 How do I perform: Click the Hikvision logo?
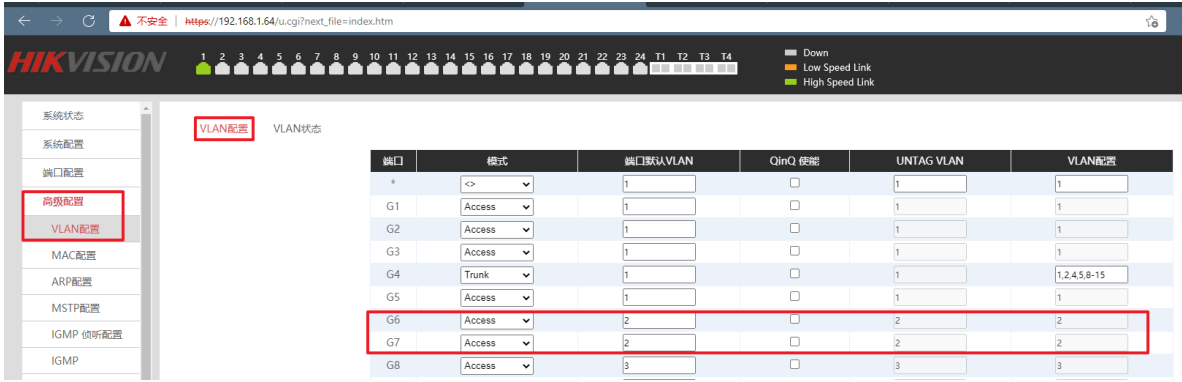click(x=87, y=62)
